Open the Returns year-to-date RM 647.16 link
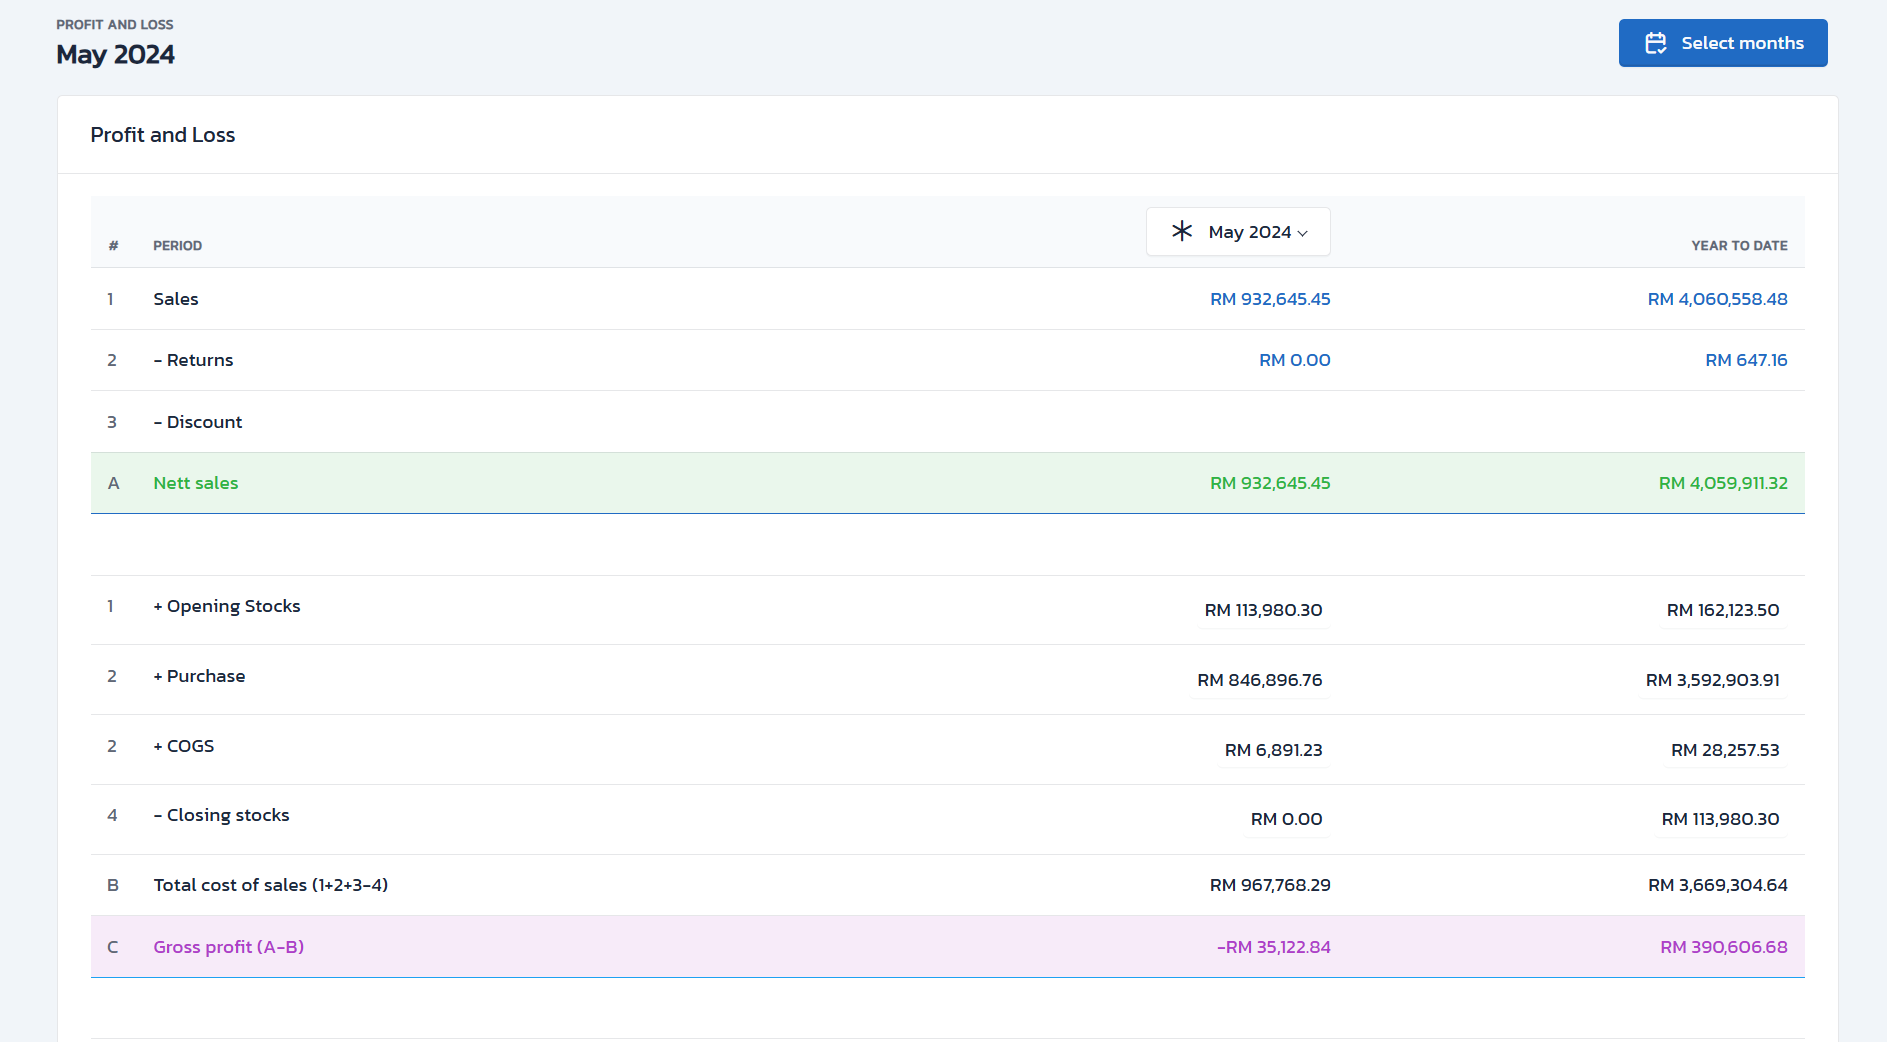The height and width of the screenshot is (1042, 1887). click(x=1745, y=360)
